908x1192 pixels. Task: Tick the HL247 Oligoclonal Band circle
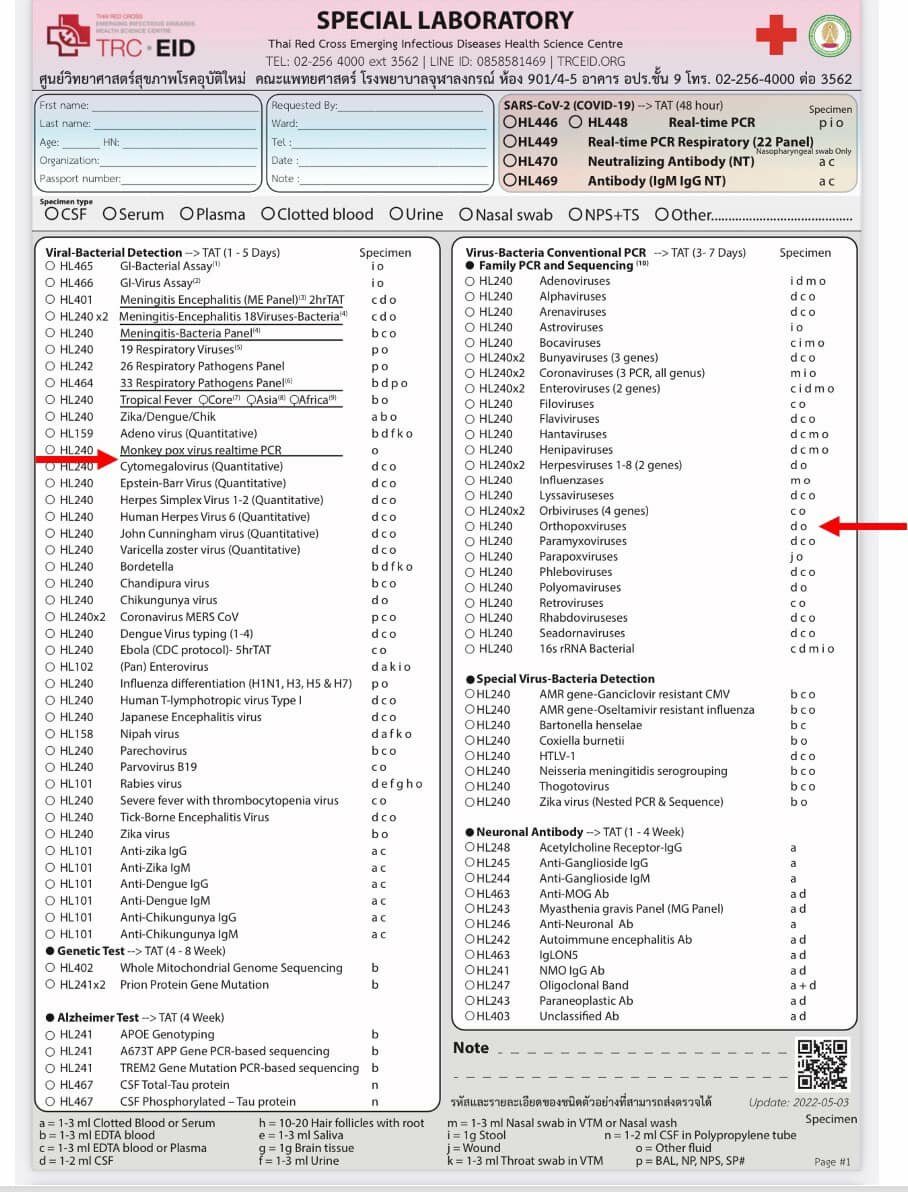[470, 985]
